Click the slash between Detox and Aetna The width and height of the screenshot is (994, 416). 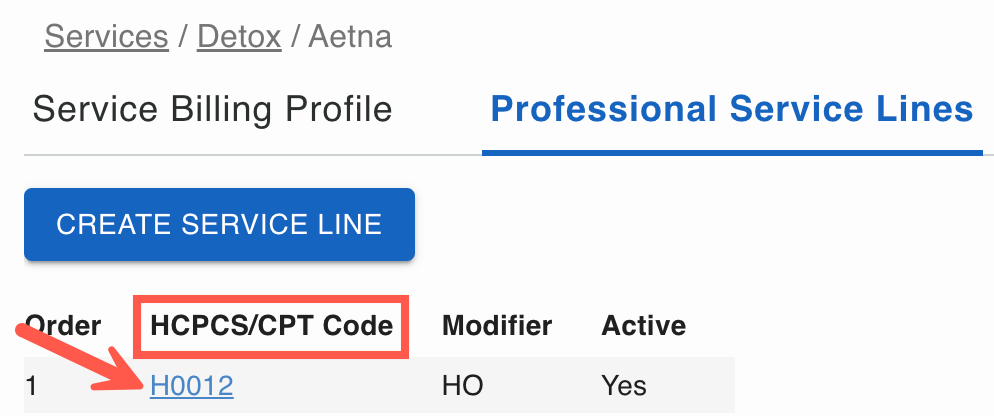coord(296,37)
